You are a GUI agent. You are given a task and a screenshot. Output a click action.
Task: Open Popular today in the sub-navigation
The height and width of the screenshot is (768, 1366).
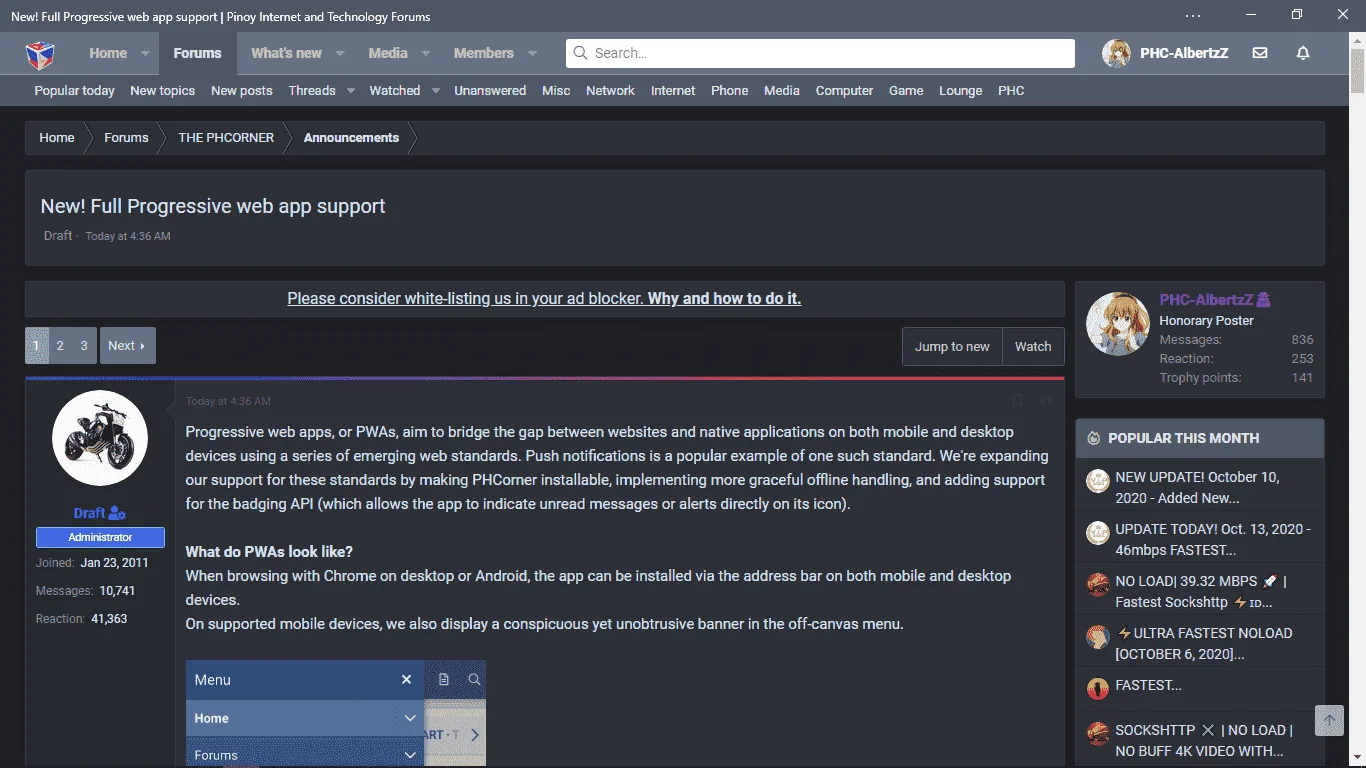tap(75, 90)
